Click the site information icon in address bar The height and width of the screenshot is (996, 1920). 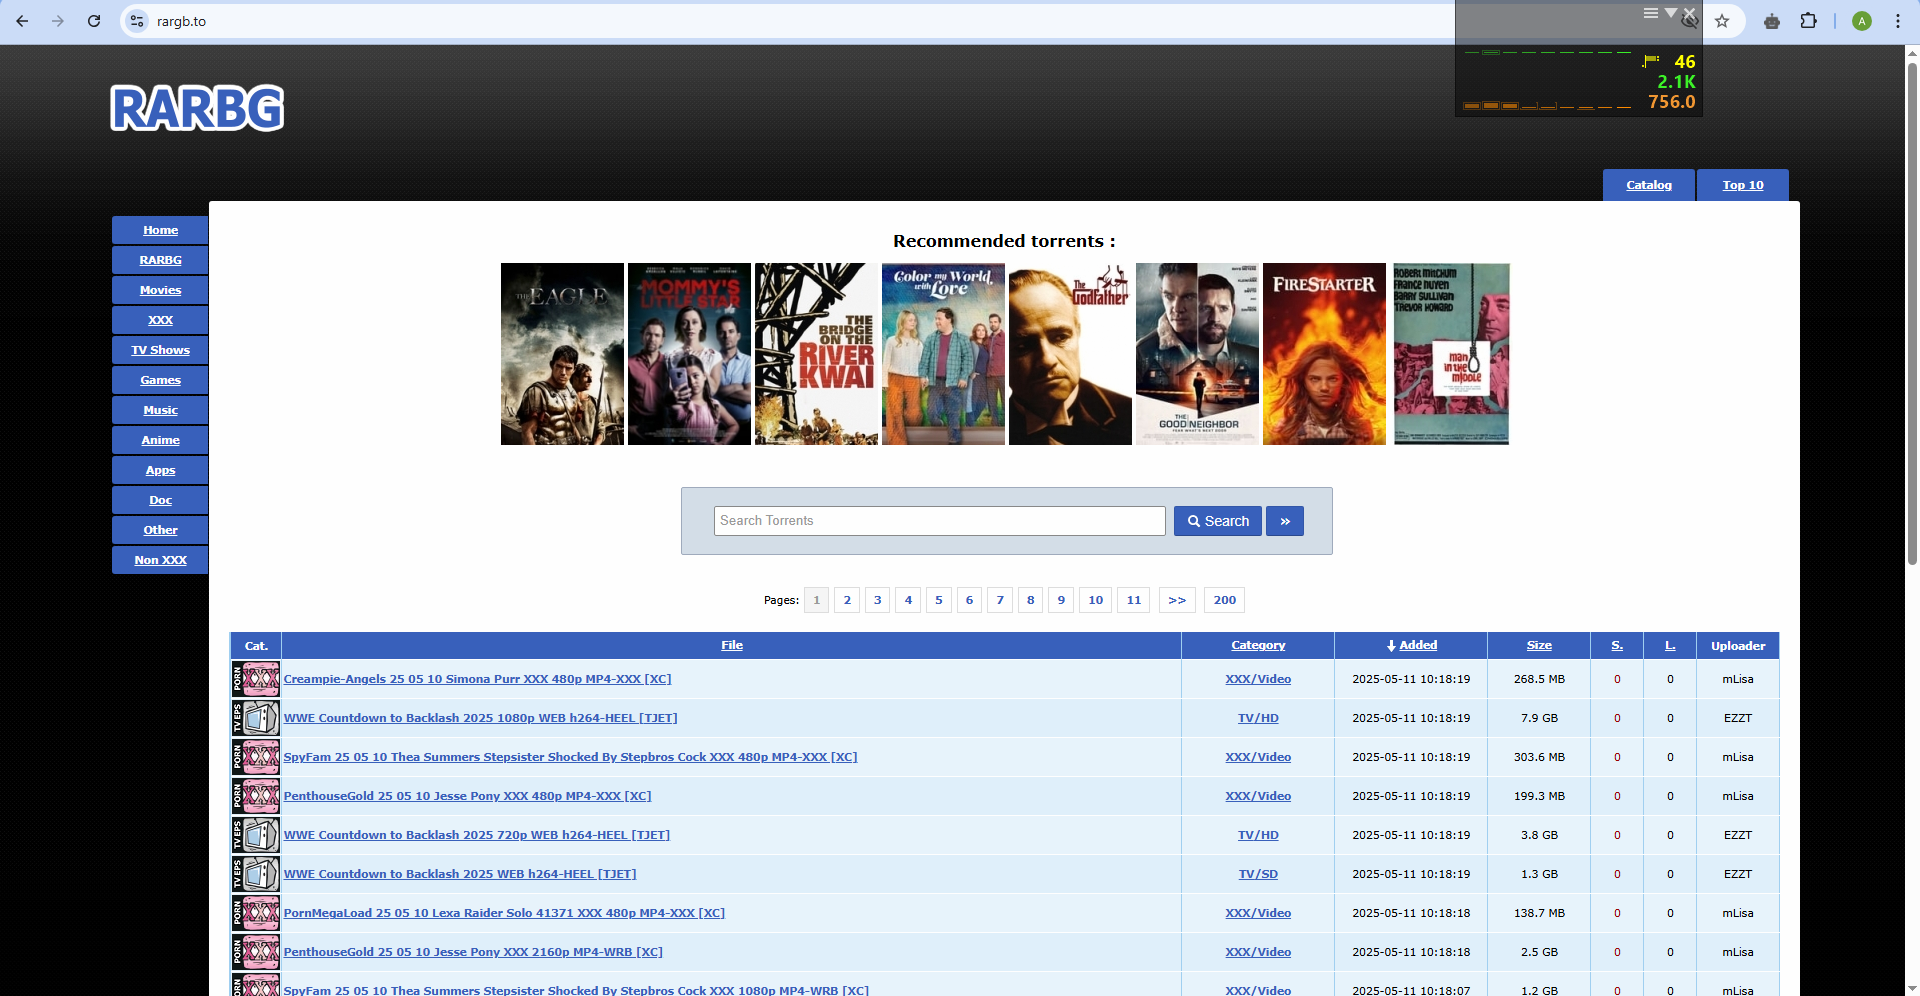[x=138, y=21]
